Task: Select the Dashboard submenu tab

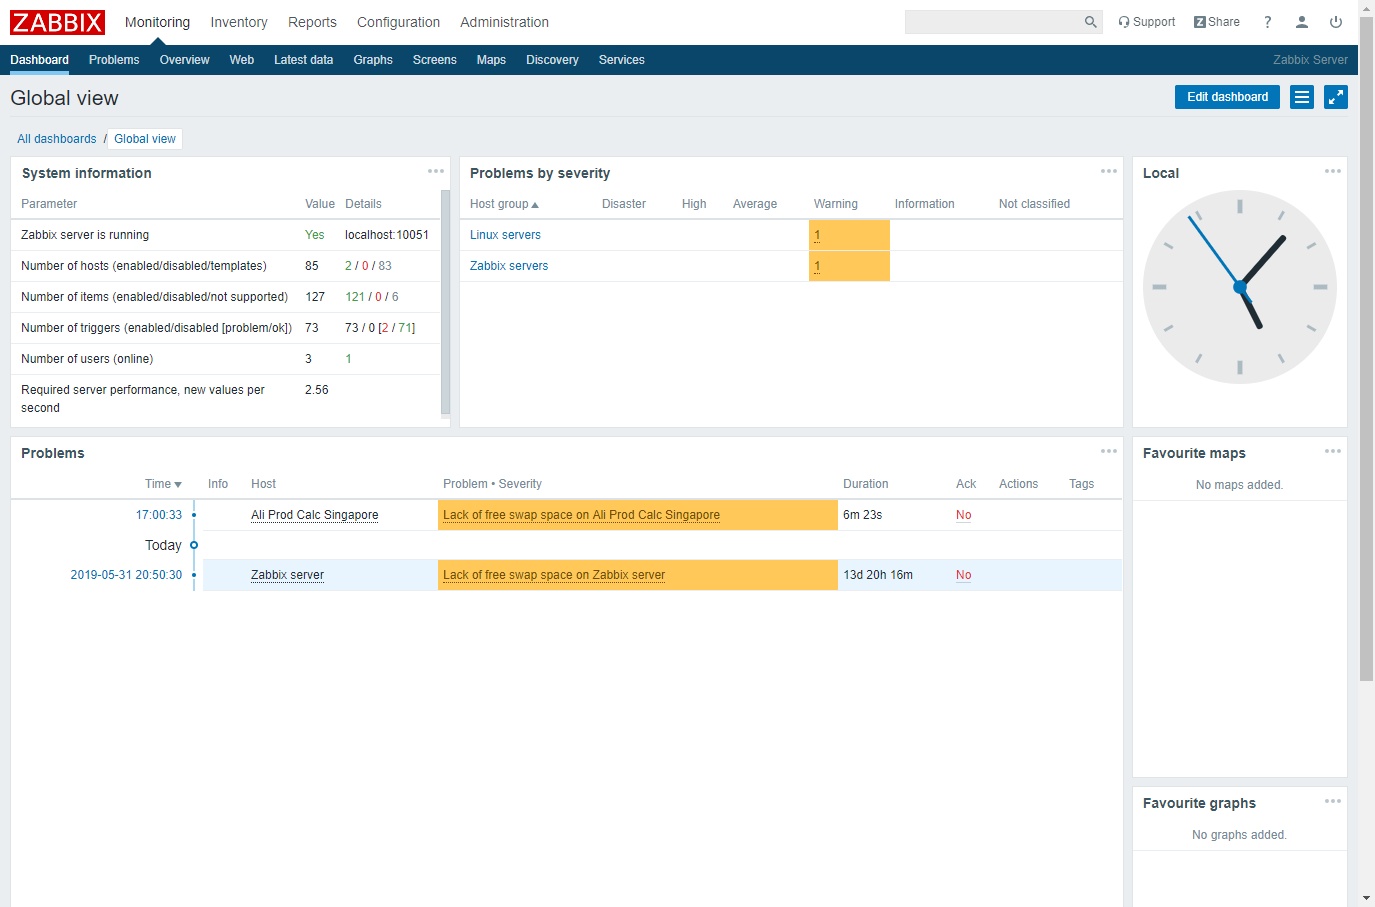Action: coord(40,60)
